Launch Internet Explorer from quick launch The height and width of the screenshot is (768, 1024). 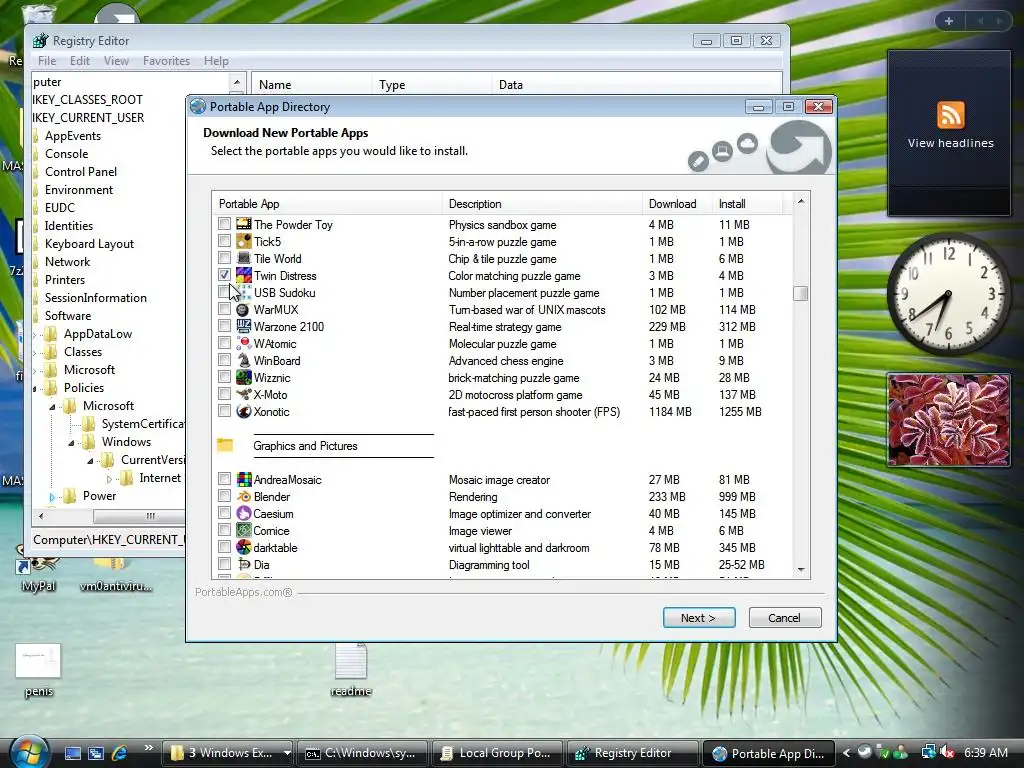(x=120, y=753)
